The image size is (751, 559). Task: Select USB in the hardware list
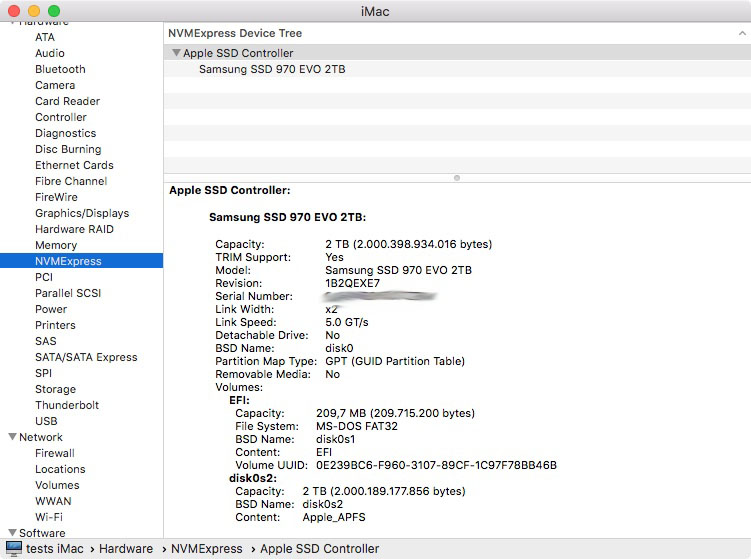coord(46,421)
